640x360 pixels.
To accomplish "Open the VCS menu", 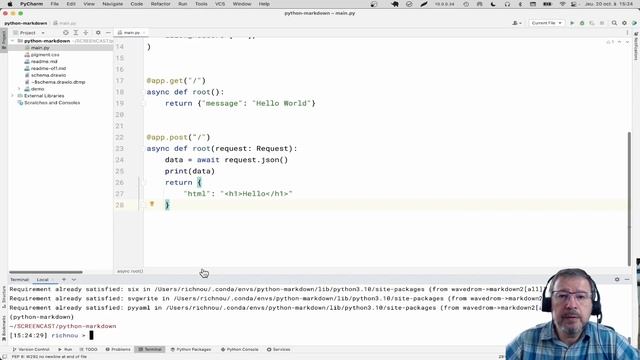I will 220,4.
